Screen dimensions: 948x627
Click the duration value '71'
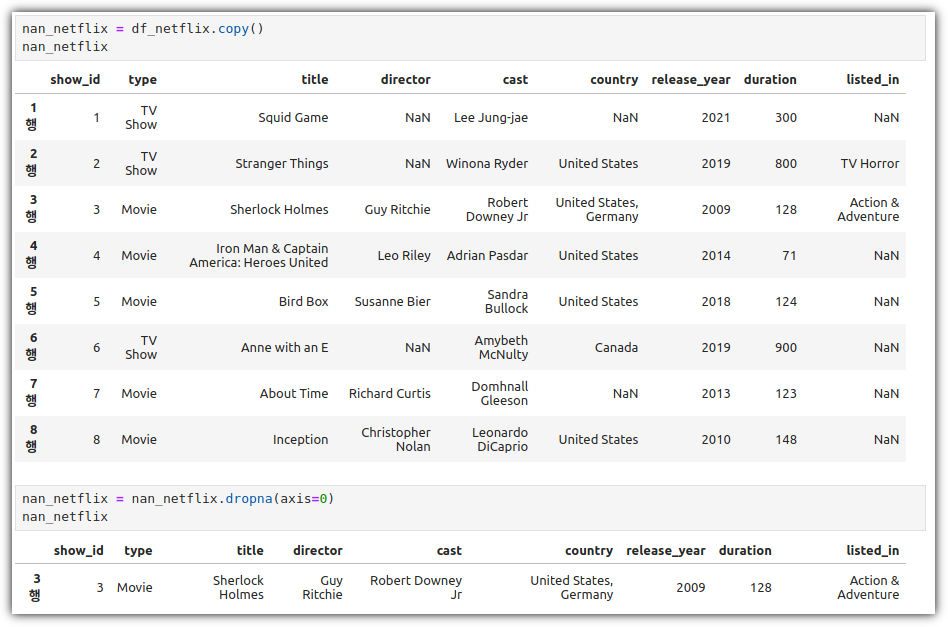click(789, 255)
